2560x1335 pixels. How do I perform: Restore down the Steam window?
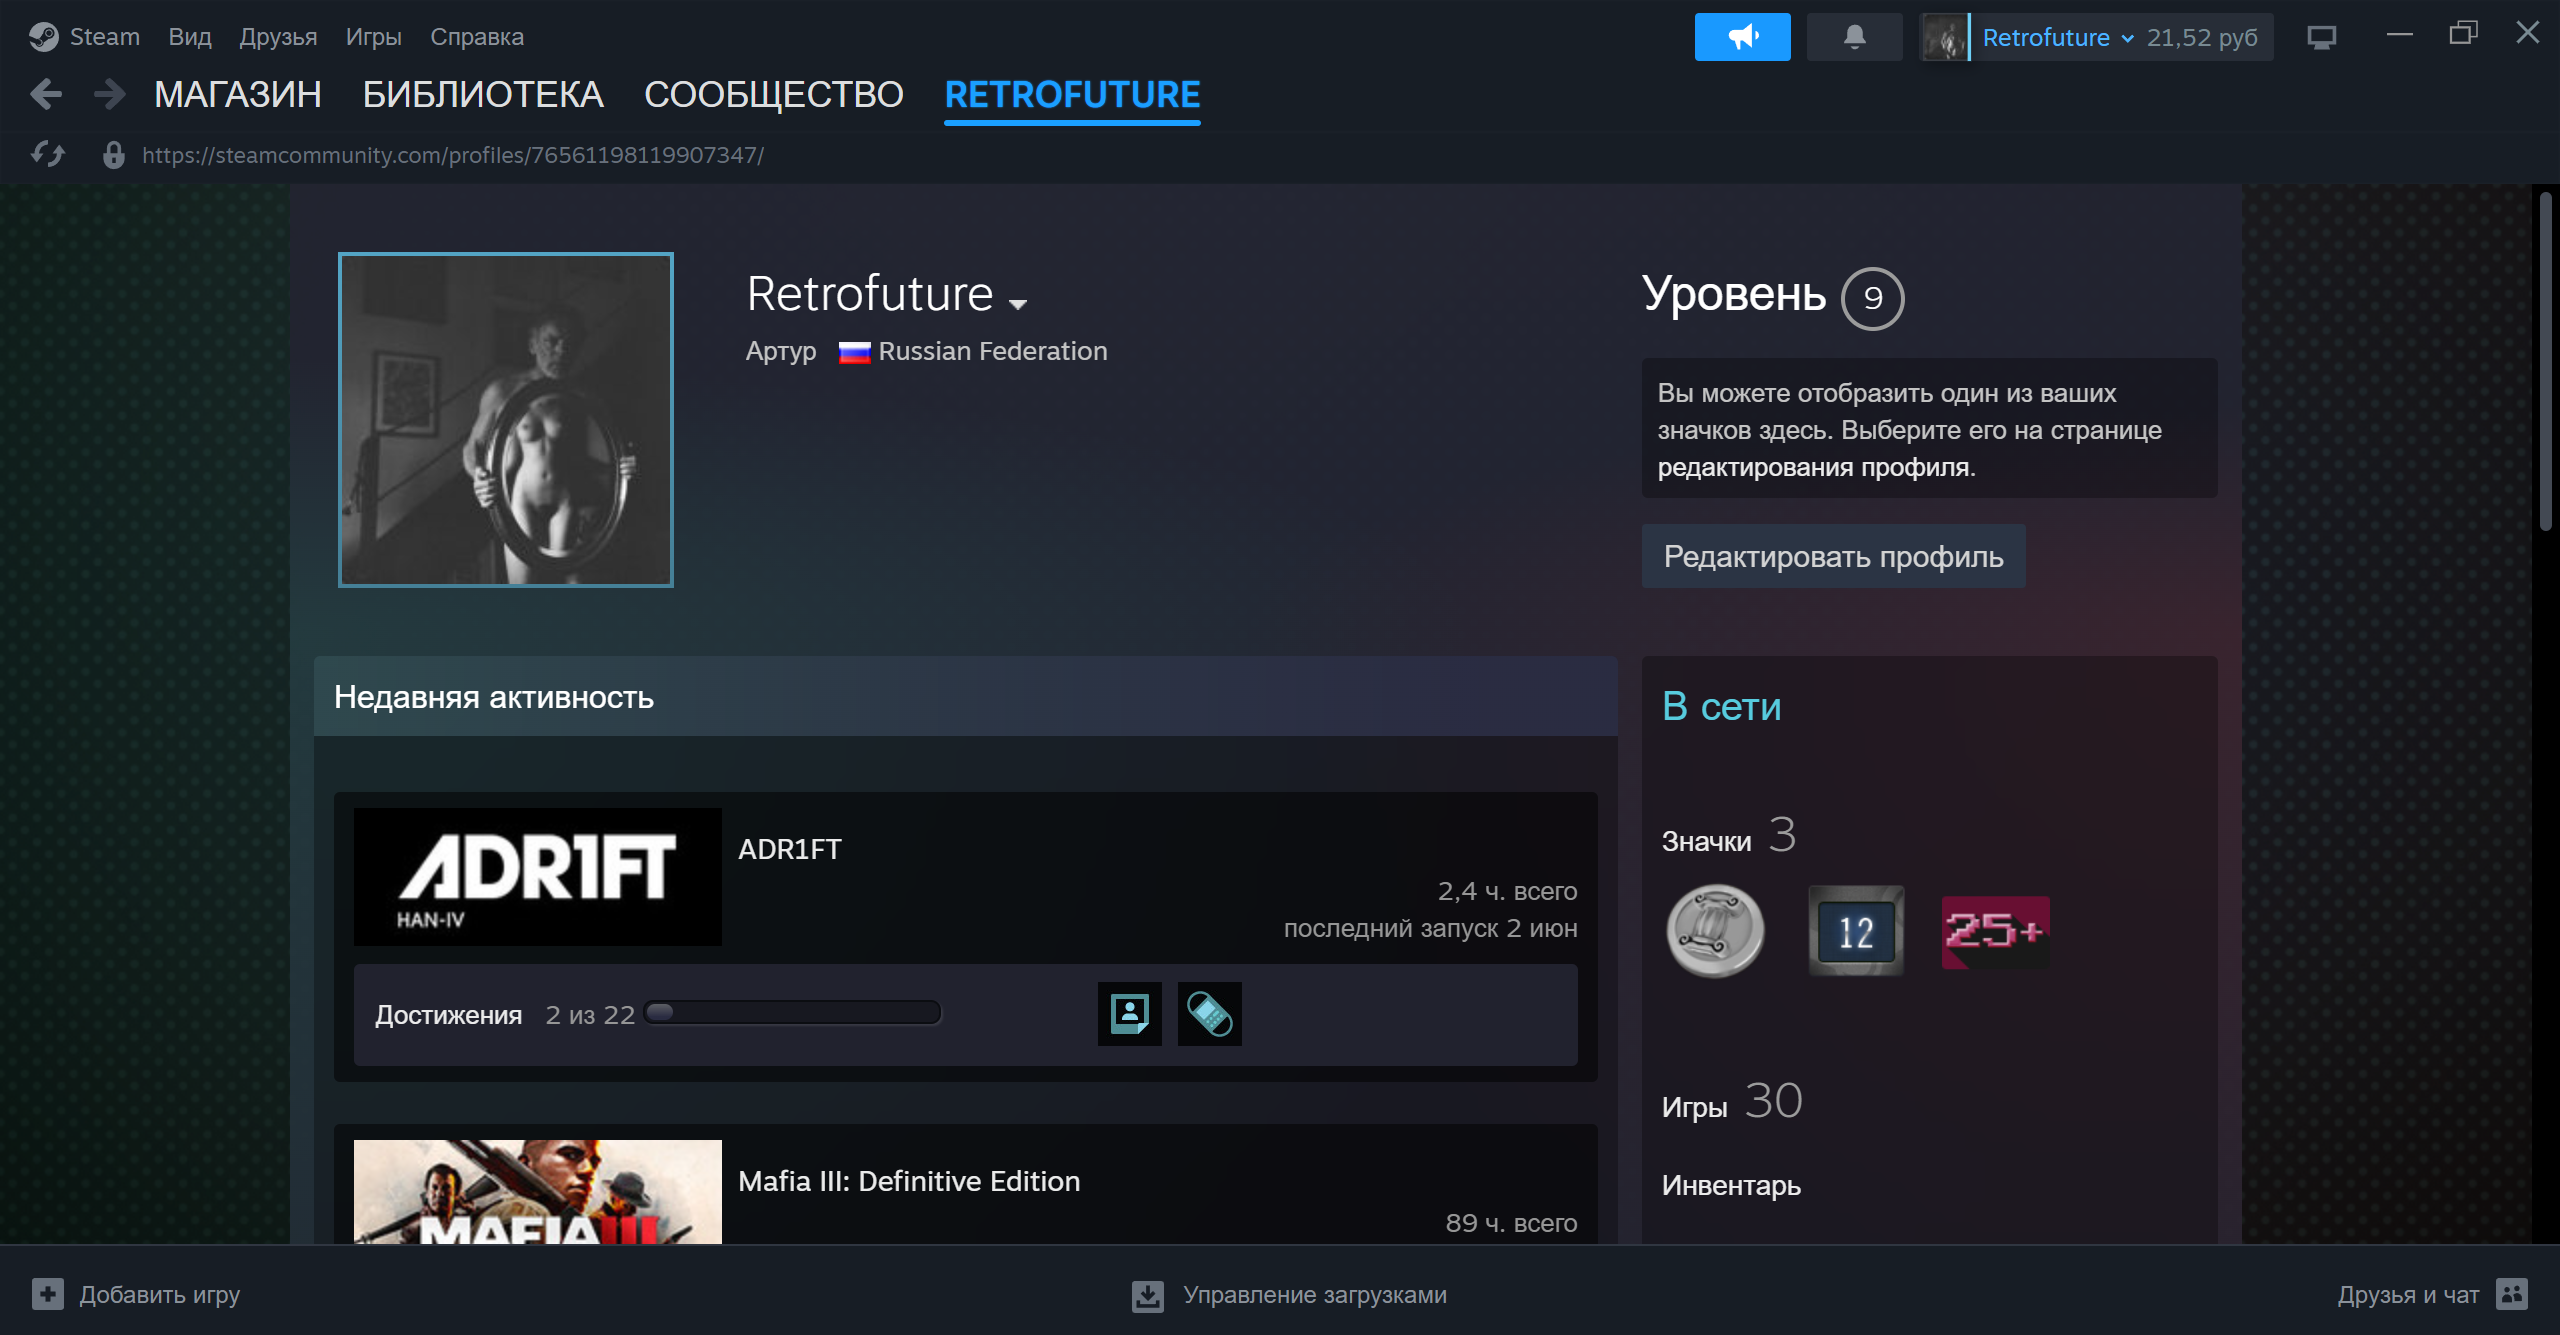2464,34
